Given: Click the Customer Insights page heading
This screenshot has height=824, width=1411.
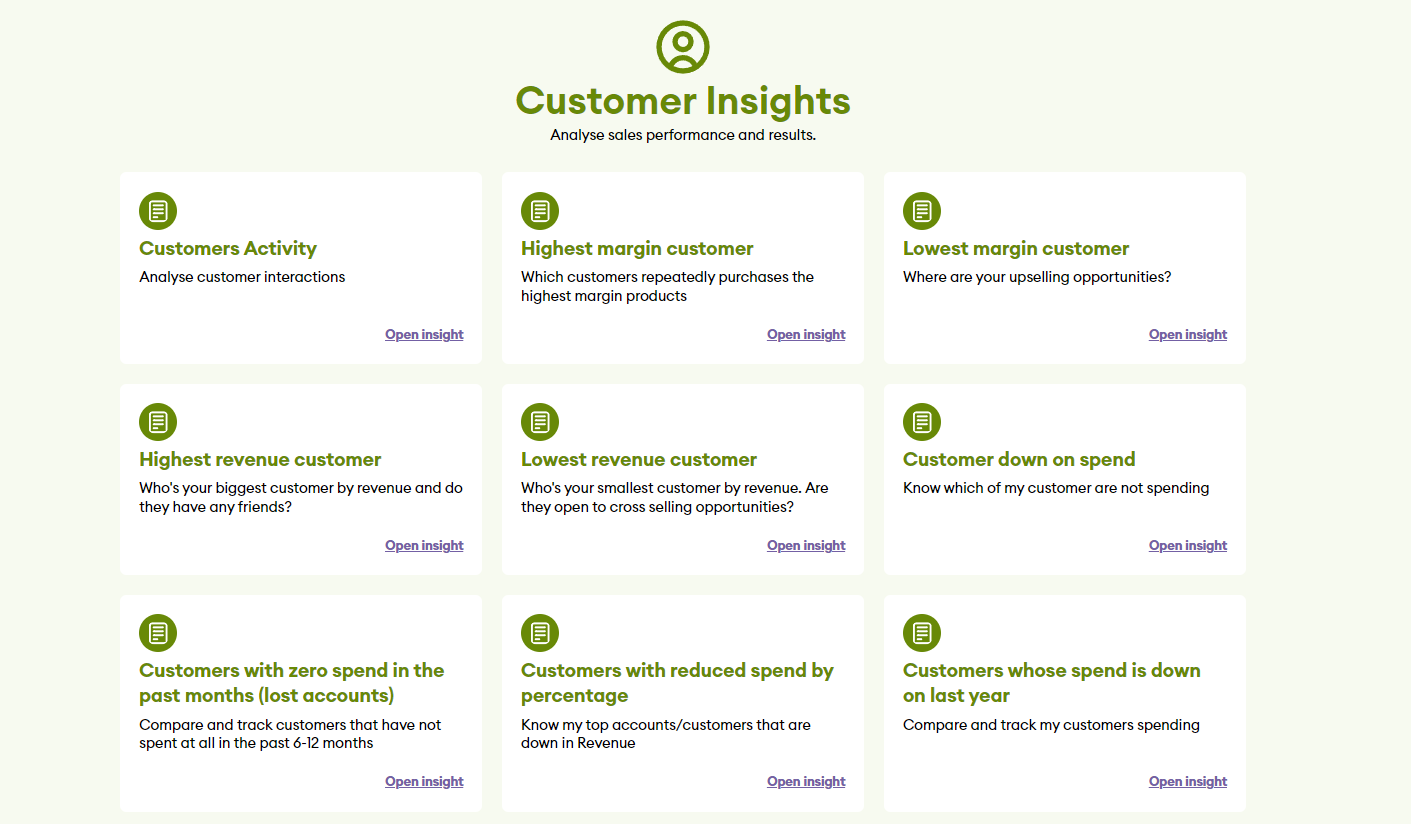Looking at the screenshot, I should tap(683, 101).
